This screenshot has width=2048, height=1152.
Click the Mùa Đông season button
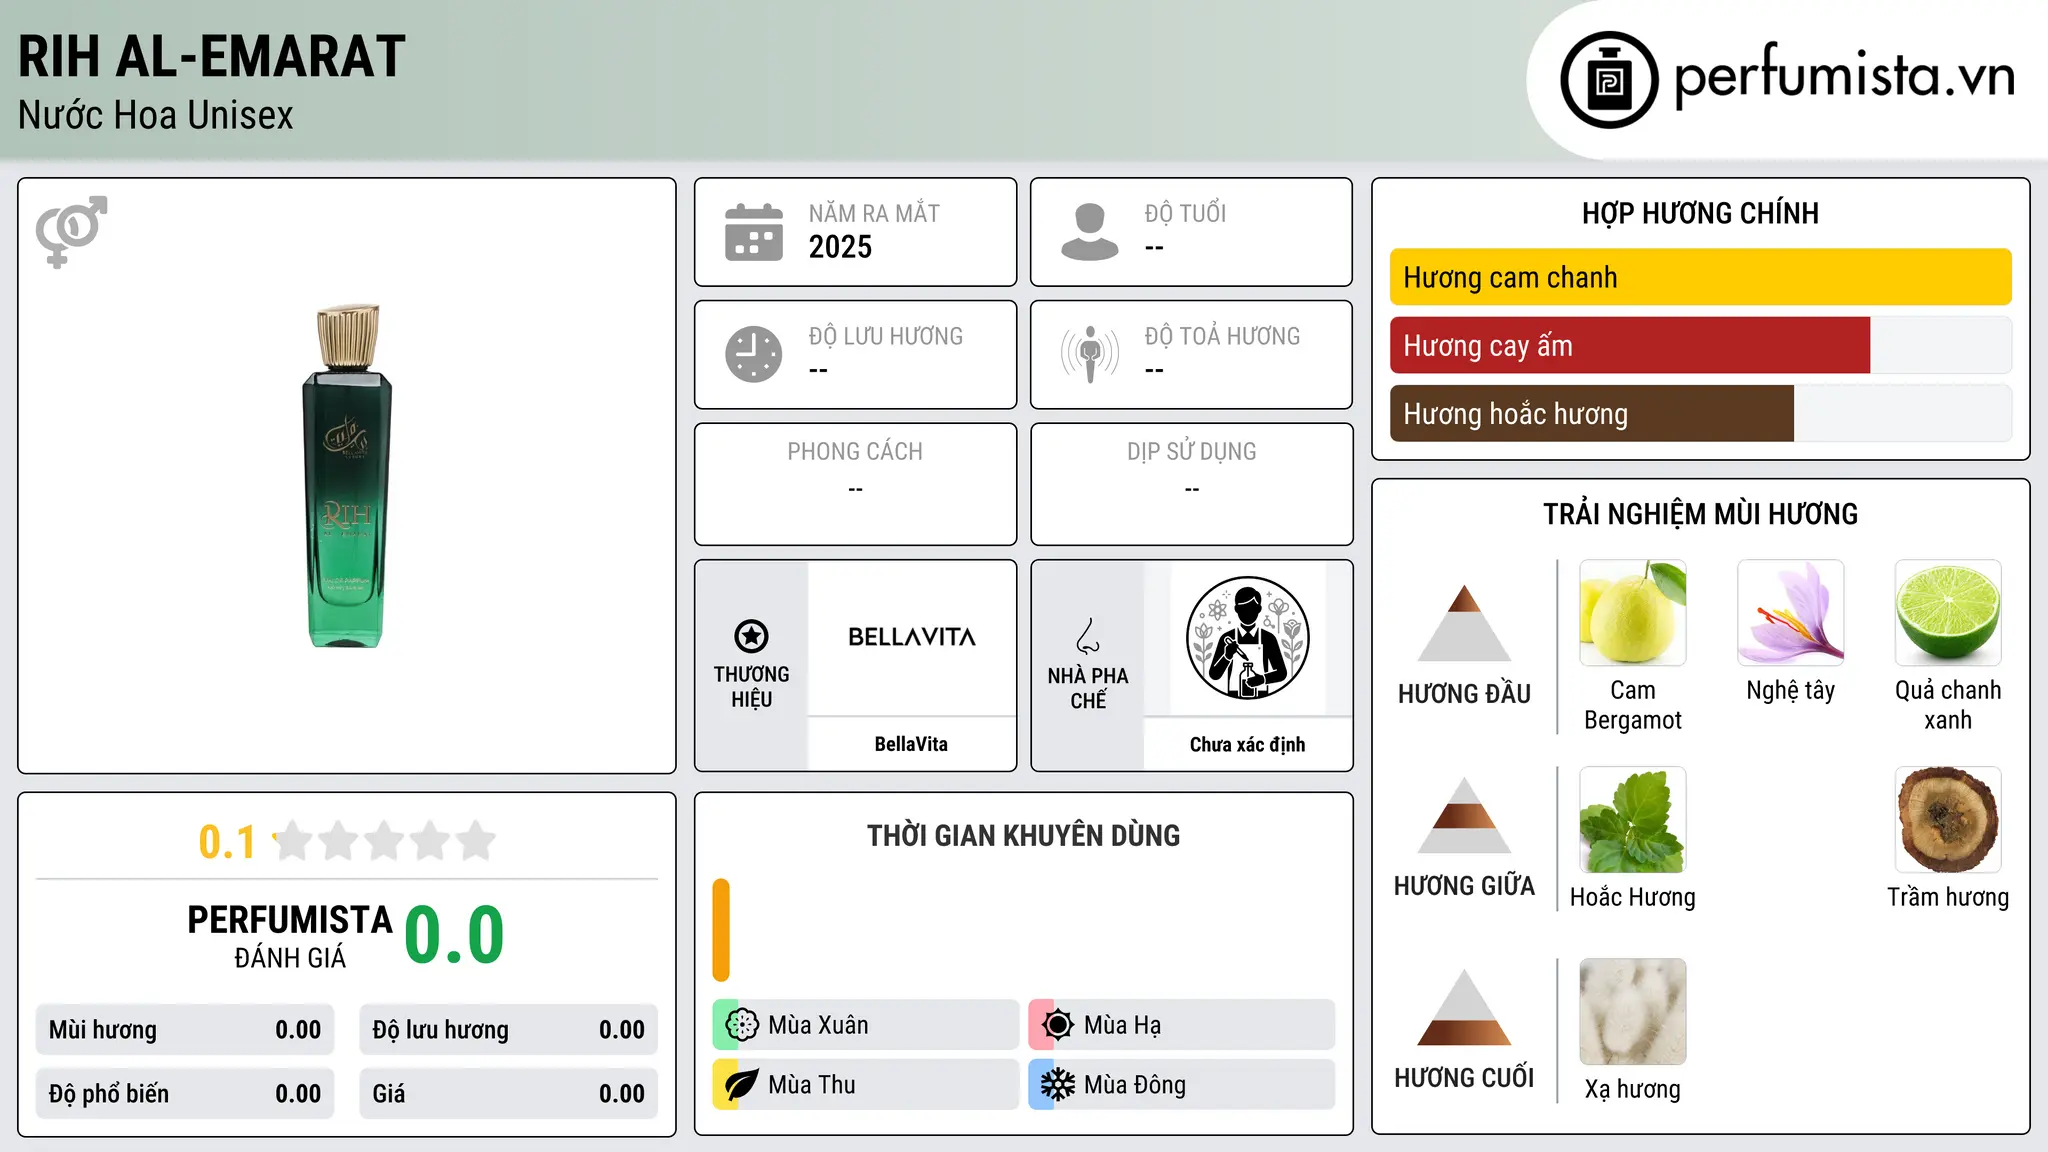(1182, 1085)
